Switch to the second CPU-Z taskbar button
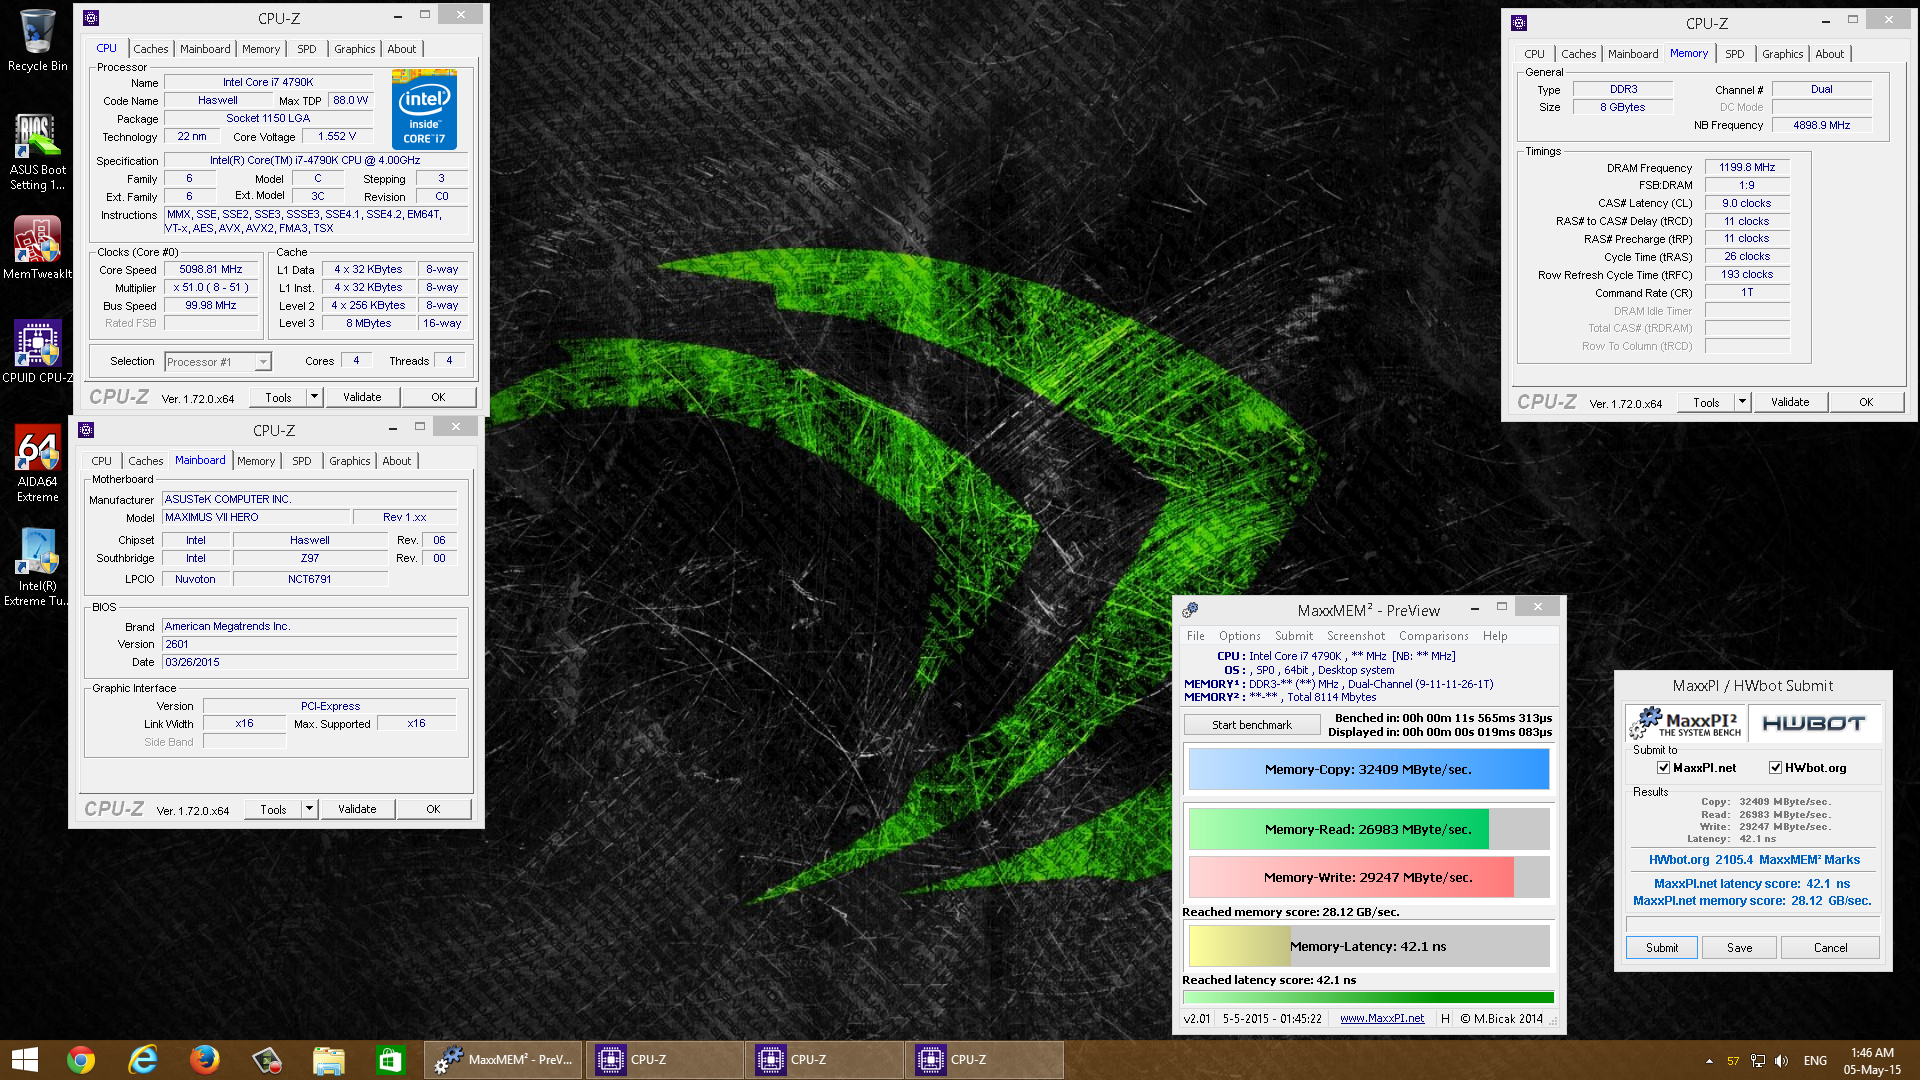 tap(824, 1060)
